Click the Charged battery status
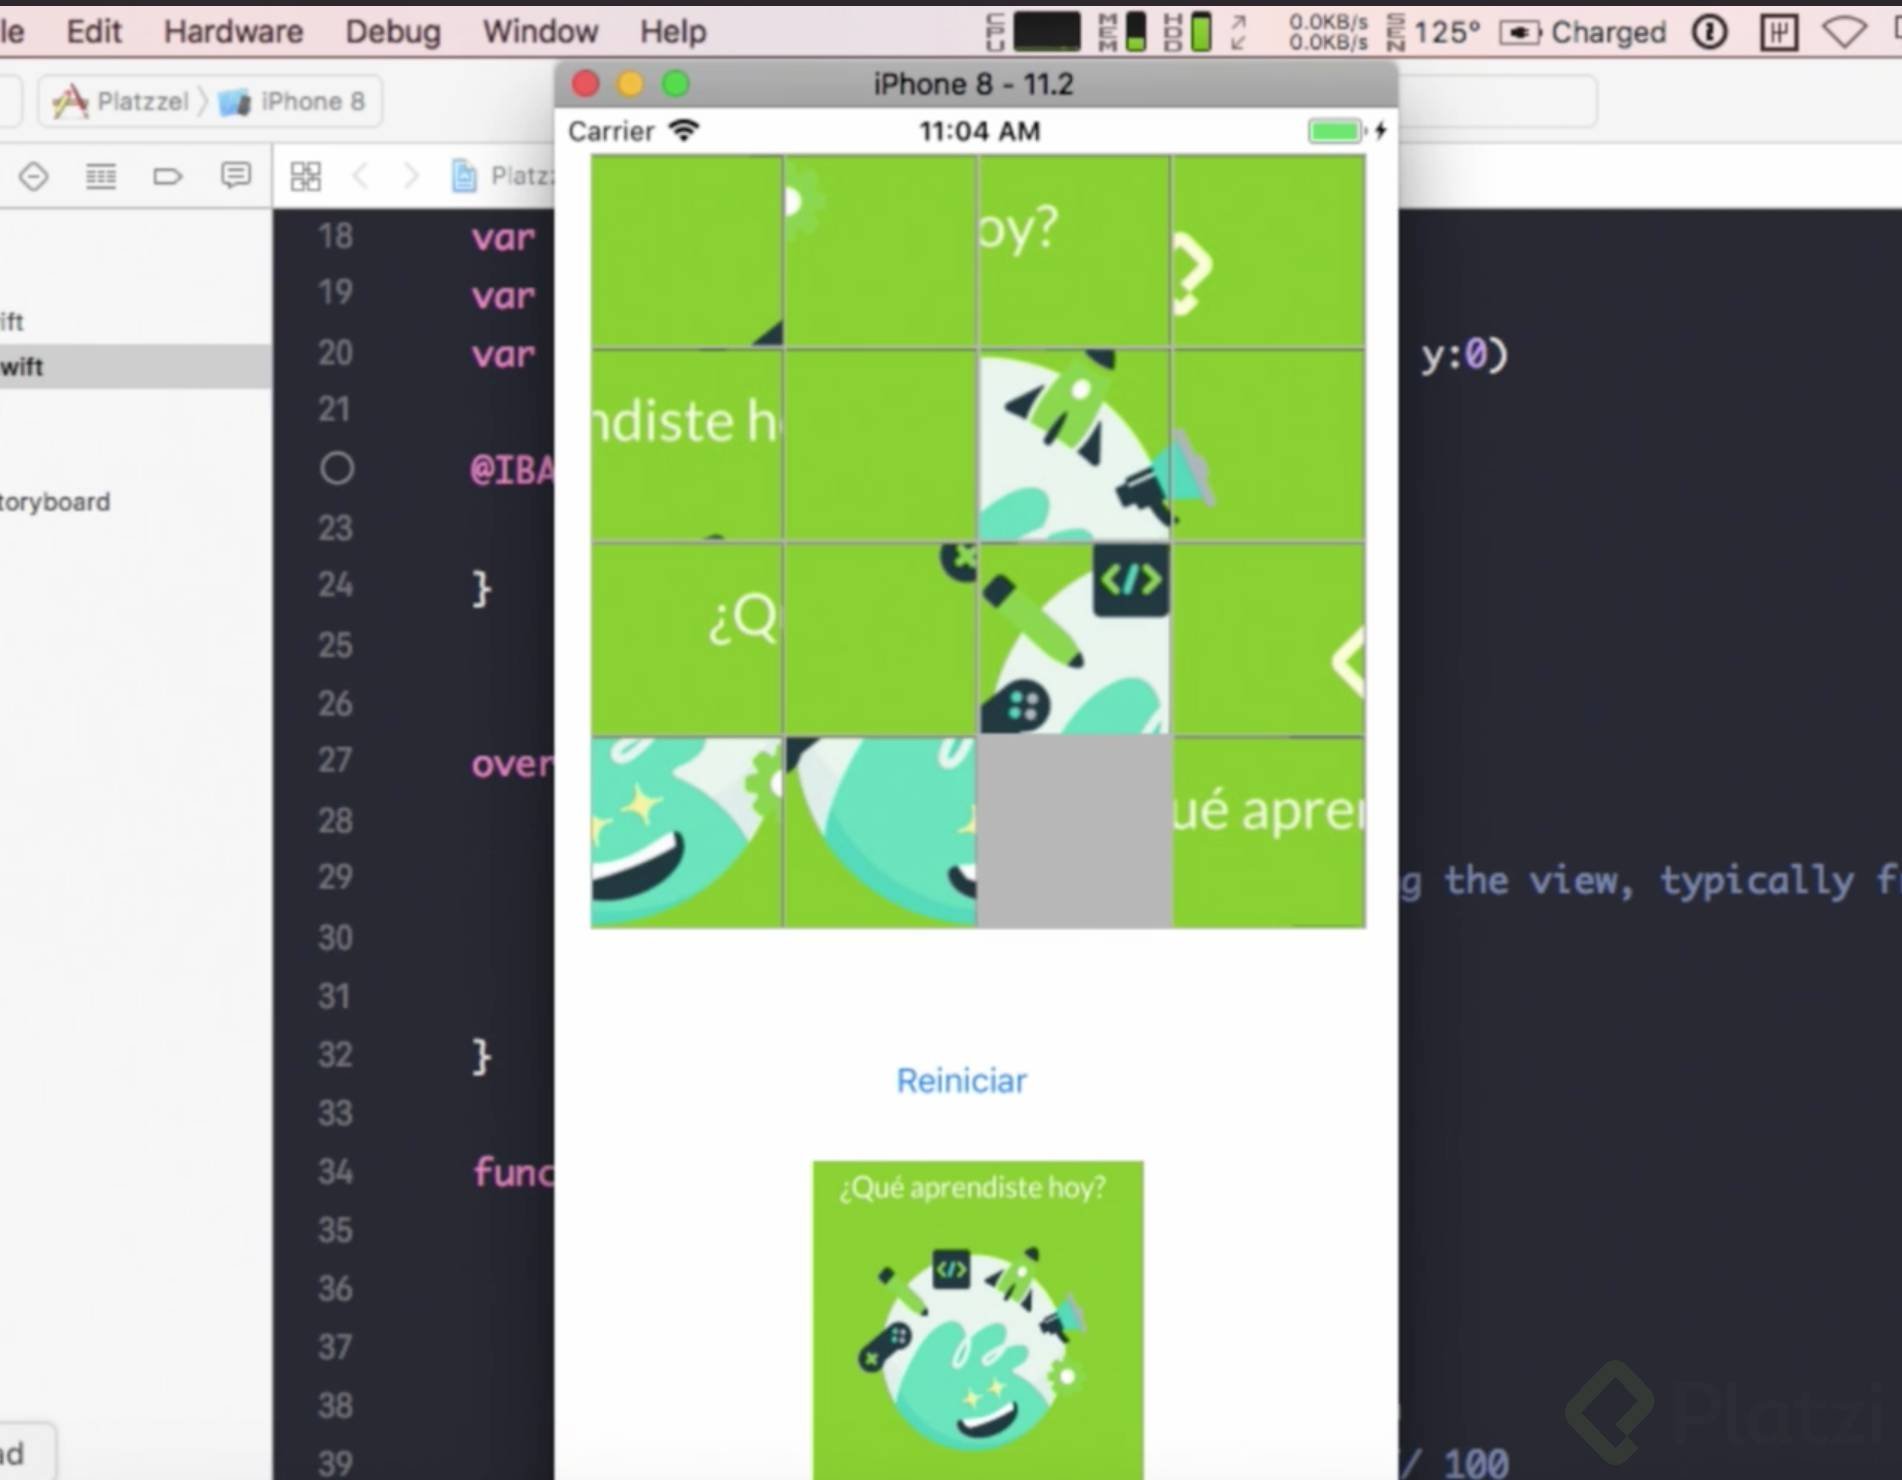This screenshot has width=1902, height=1480. point(1583,32)
